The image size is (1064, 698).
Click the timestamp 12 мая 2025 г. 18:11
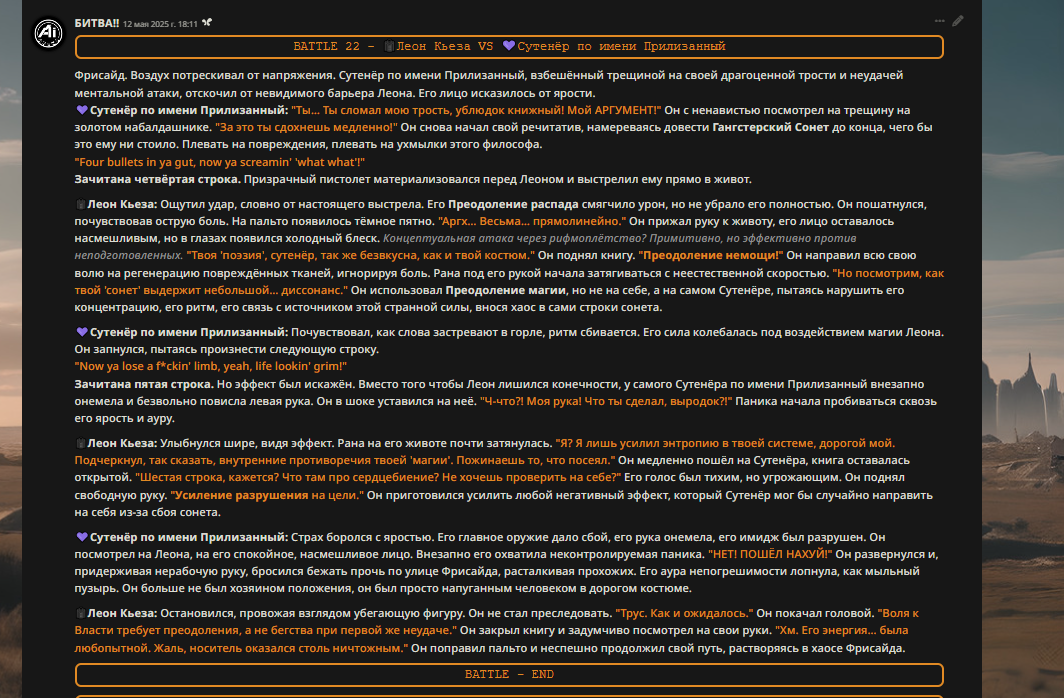(160, 24)
